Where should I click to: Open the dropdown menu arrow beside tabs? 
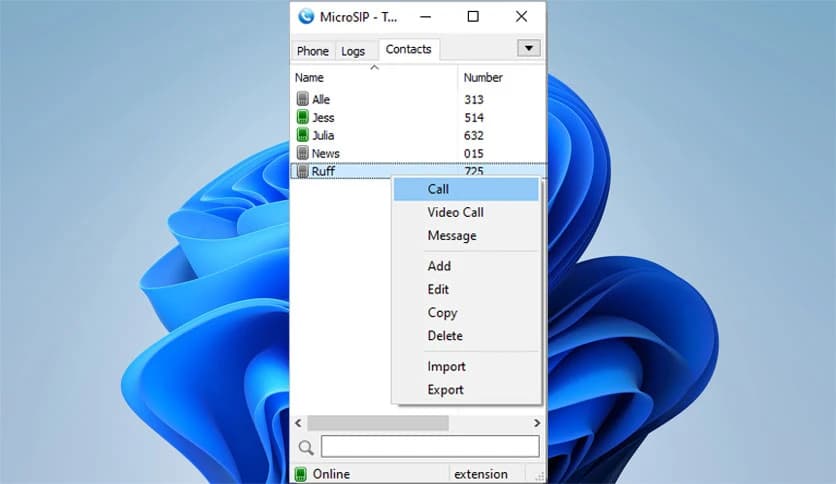[529, 48]
